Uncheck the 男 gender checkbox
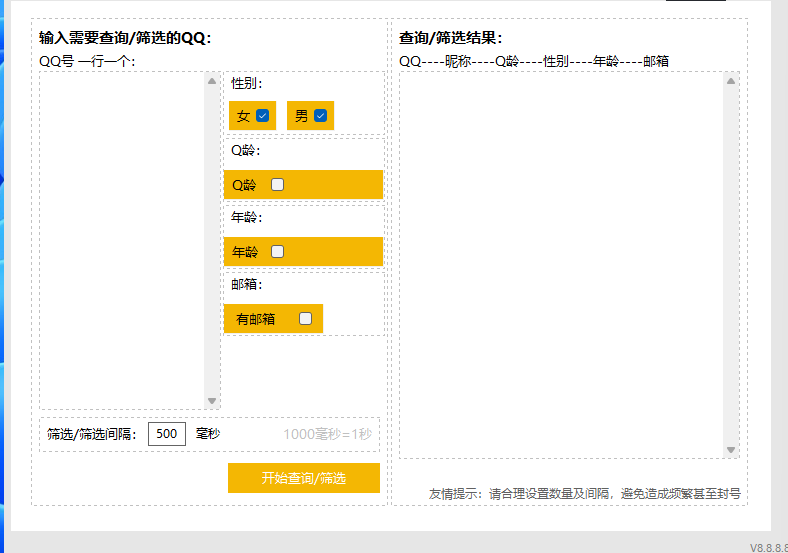The image size is (788, 553). point(321,116)
